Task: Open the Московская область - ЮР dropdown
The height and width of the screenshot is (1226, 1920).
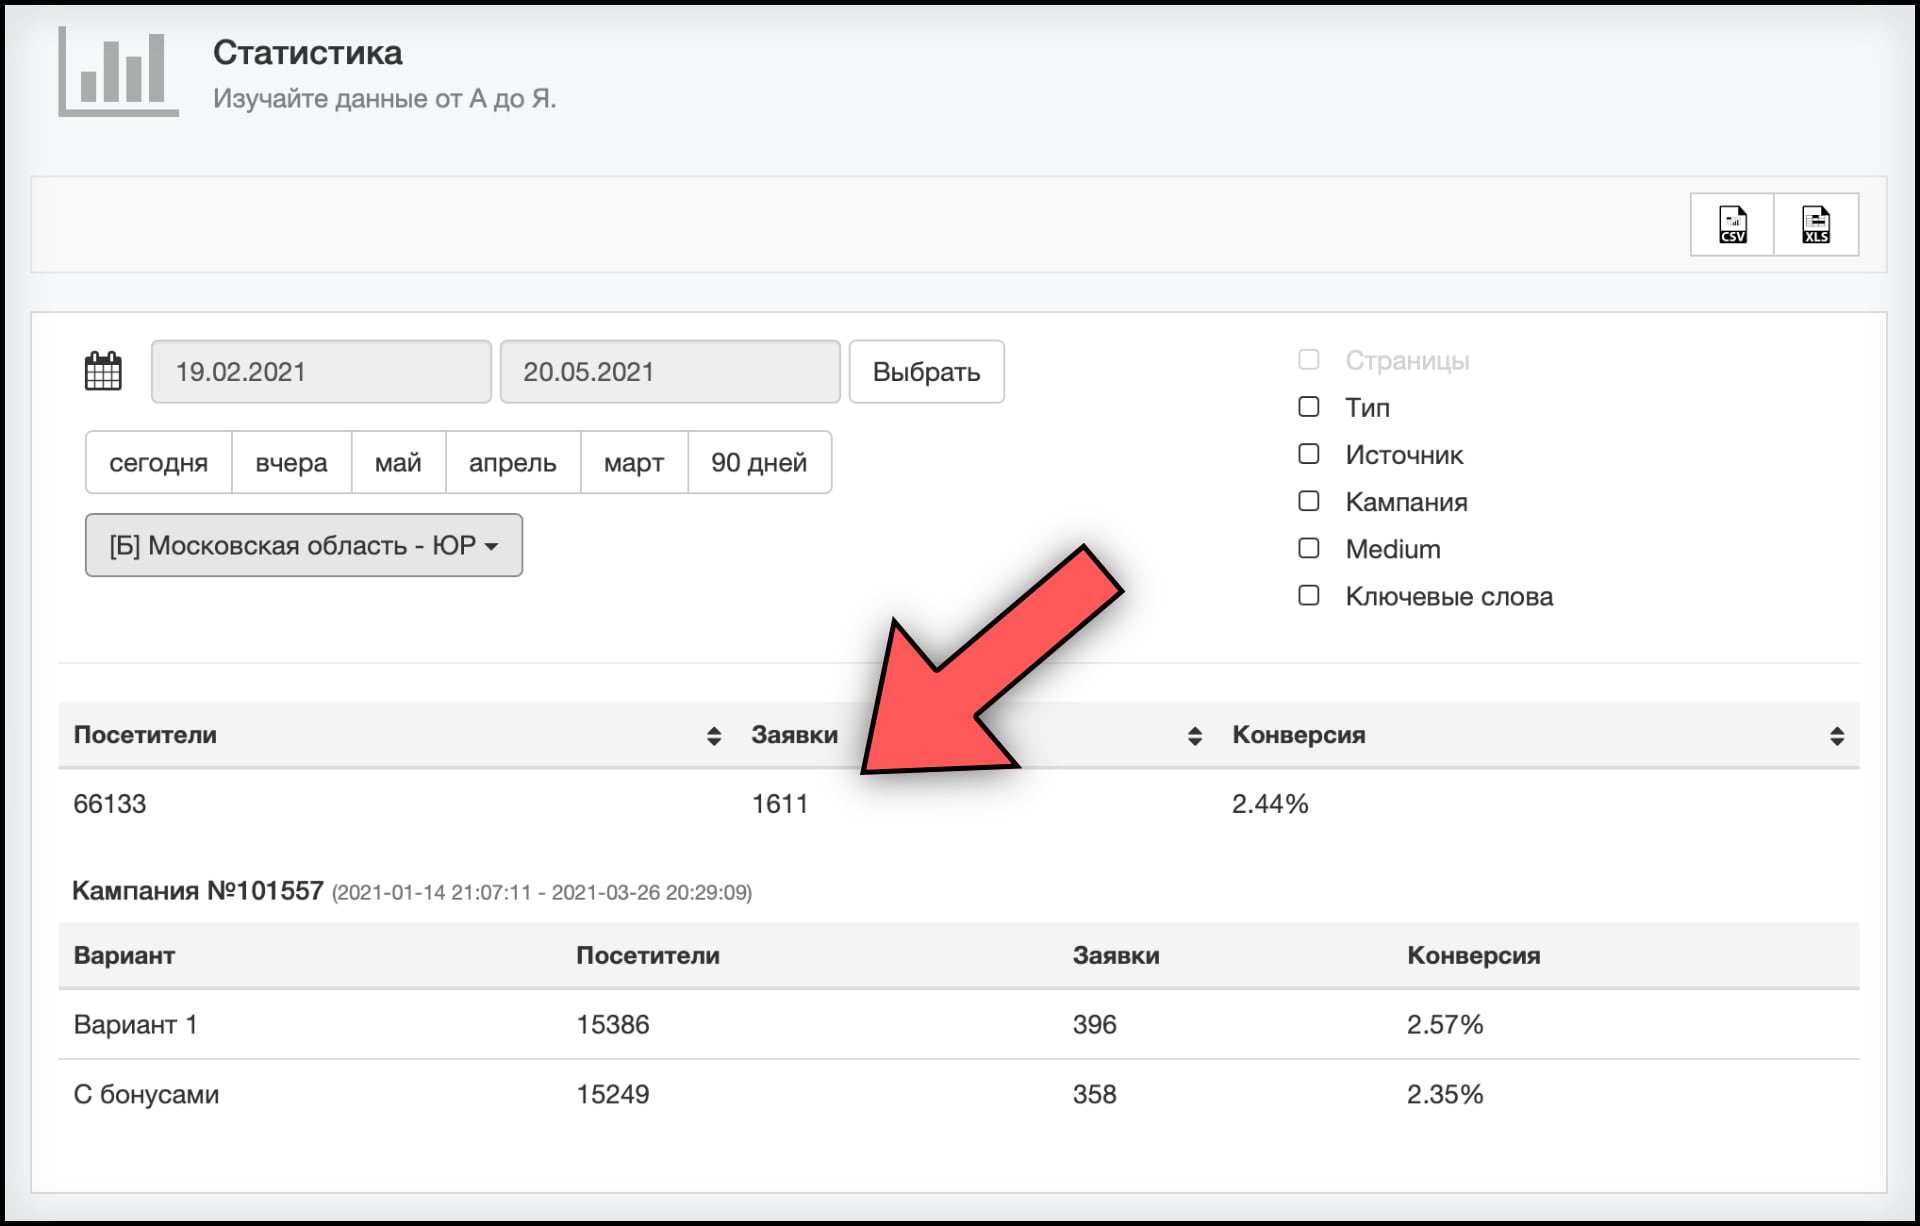Action: [304, 545]
